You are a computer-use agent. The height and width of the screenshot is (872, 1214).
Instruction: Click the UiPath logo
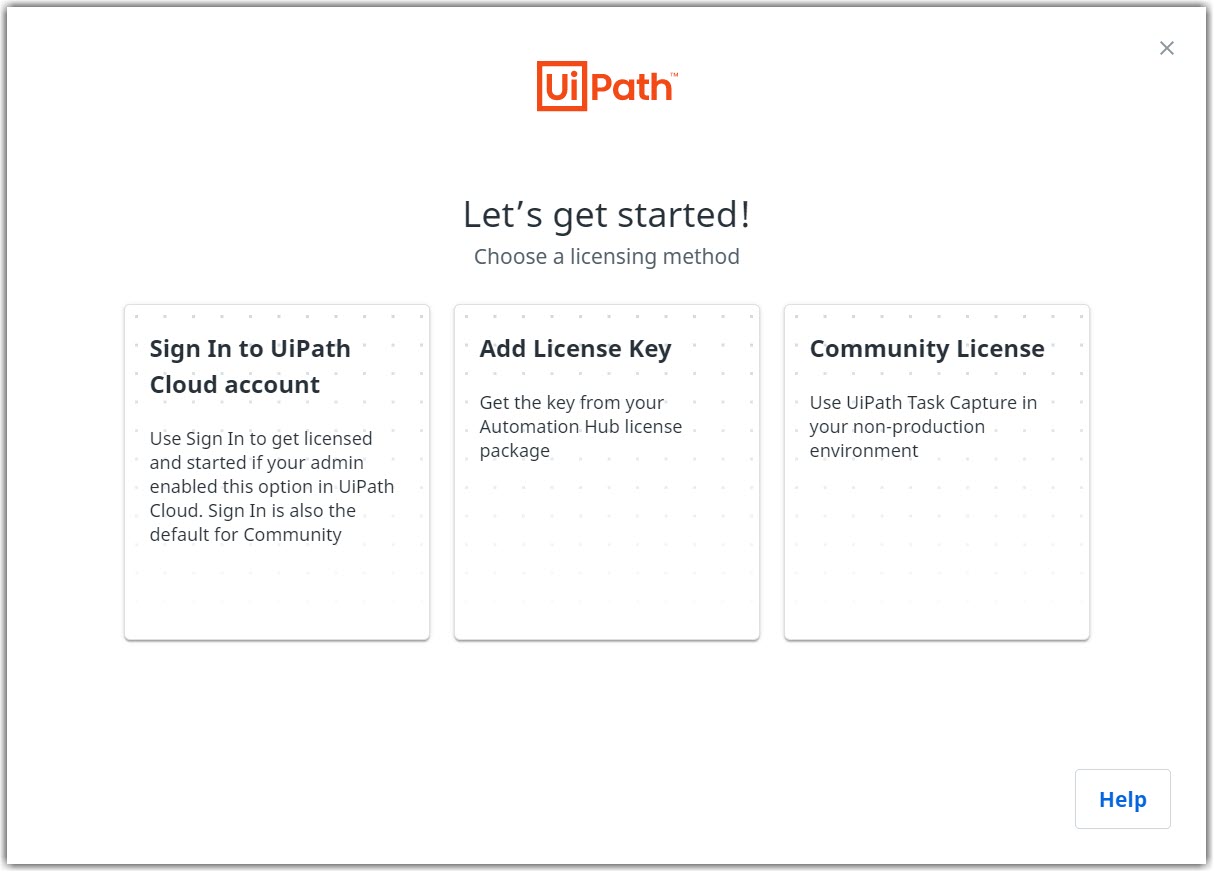point(607,86)
